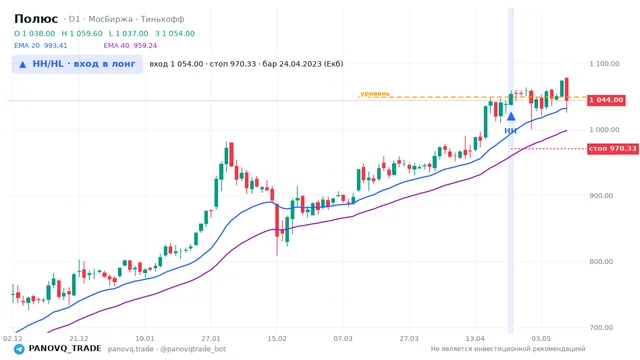Screen dimensions: 640x360
Task: Click the Полюс ticker title
Action: (x=36, y=19)
